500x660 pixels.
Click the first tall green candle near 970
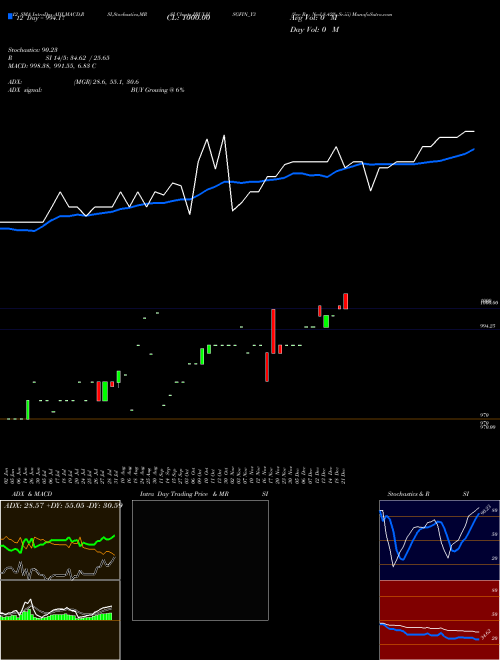point(28,410)
